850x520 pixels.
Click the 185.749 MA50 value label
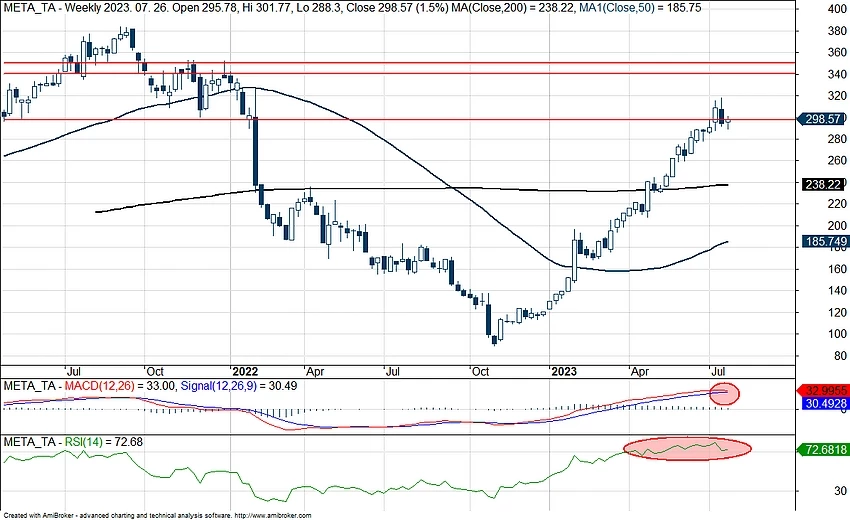click(825, 241)
